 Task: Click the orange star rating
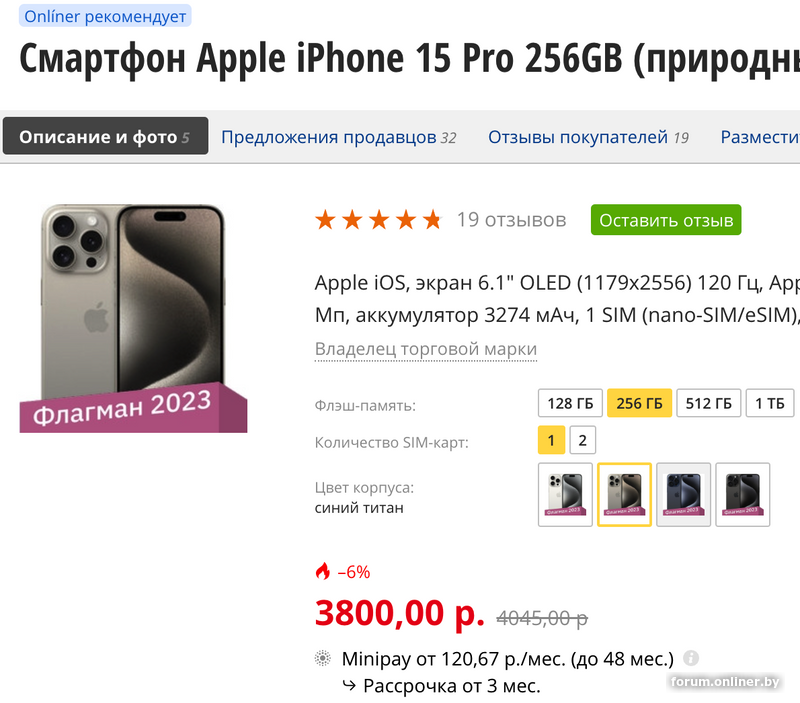[x=379, y=220]
